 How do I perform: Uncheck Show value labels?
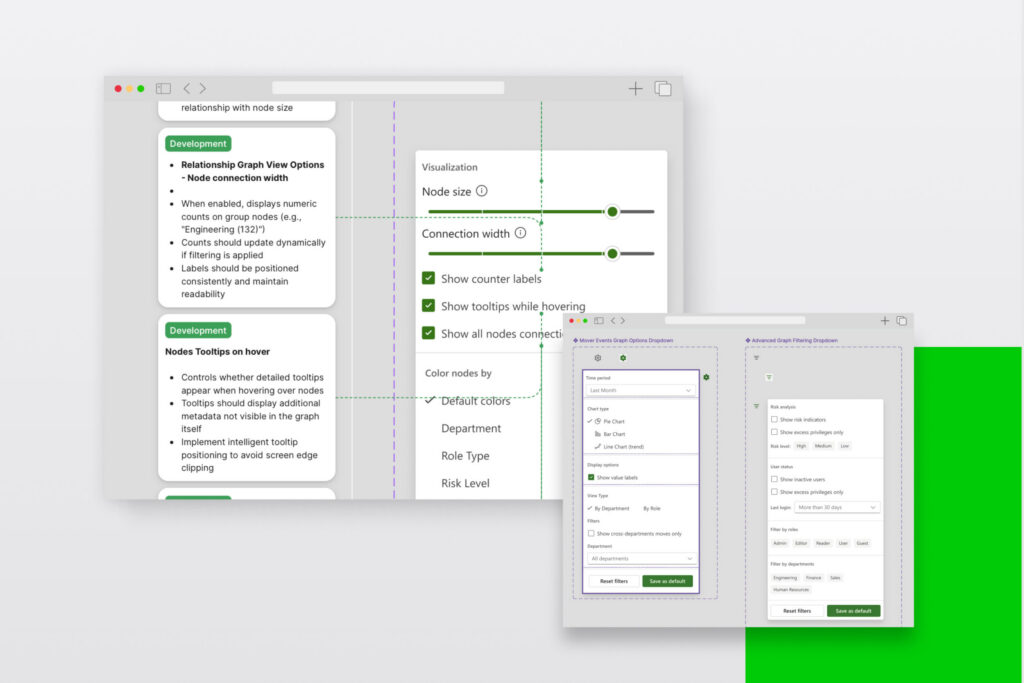tap(591, 477)
